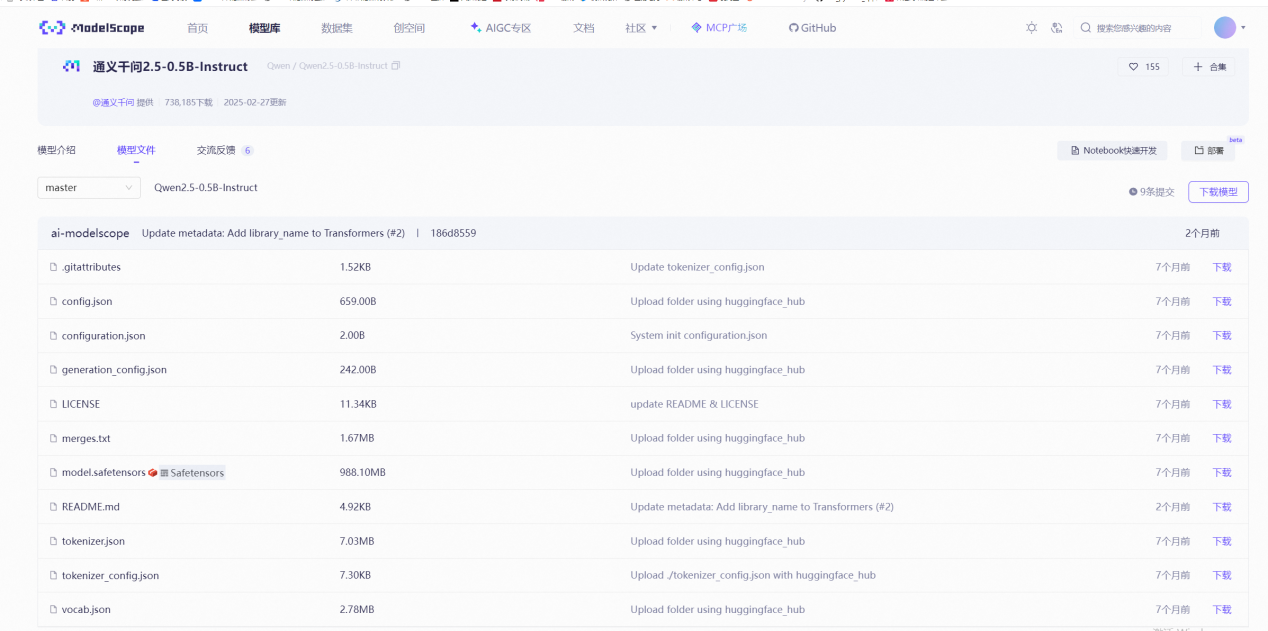
Task: Open commit hash 186d8559
Action: pos(453,233)
